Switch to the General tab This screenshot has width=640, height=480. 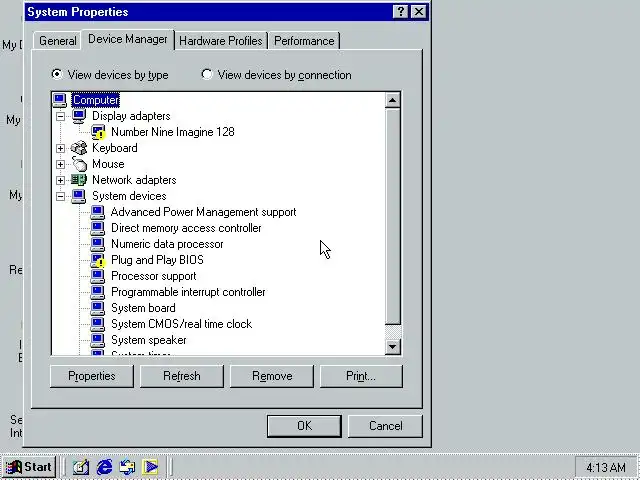58,41
